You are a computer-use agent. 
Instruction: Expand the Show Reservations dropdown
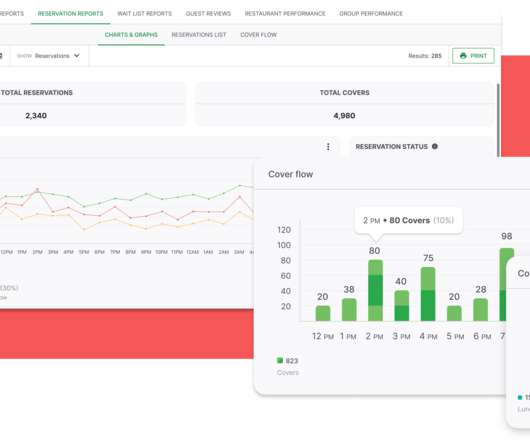click(x=49, y=56)
